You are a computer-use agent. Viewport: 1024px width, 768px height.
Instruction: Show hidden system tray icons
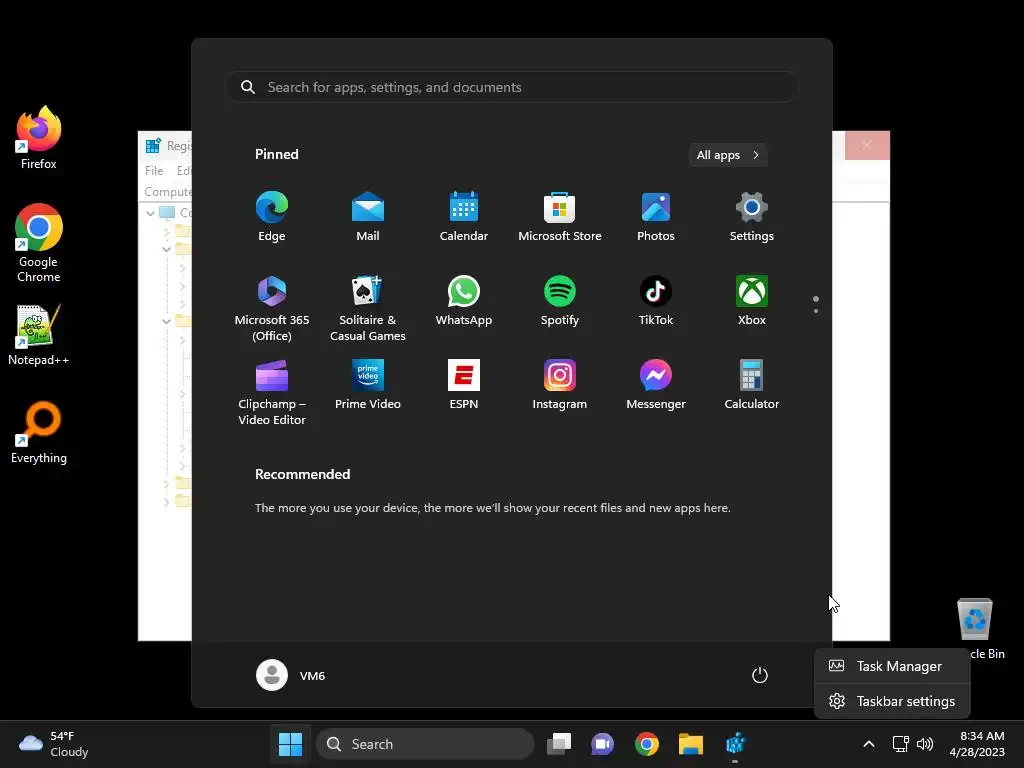869,744
